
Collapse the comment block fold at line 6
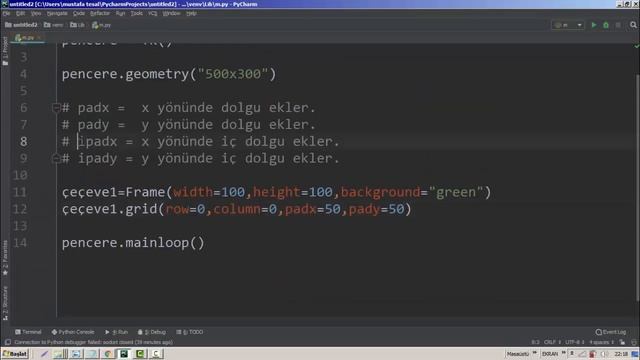tap(56, 108)
